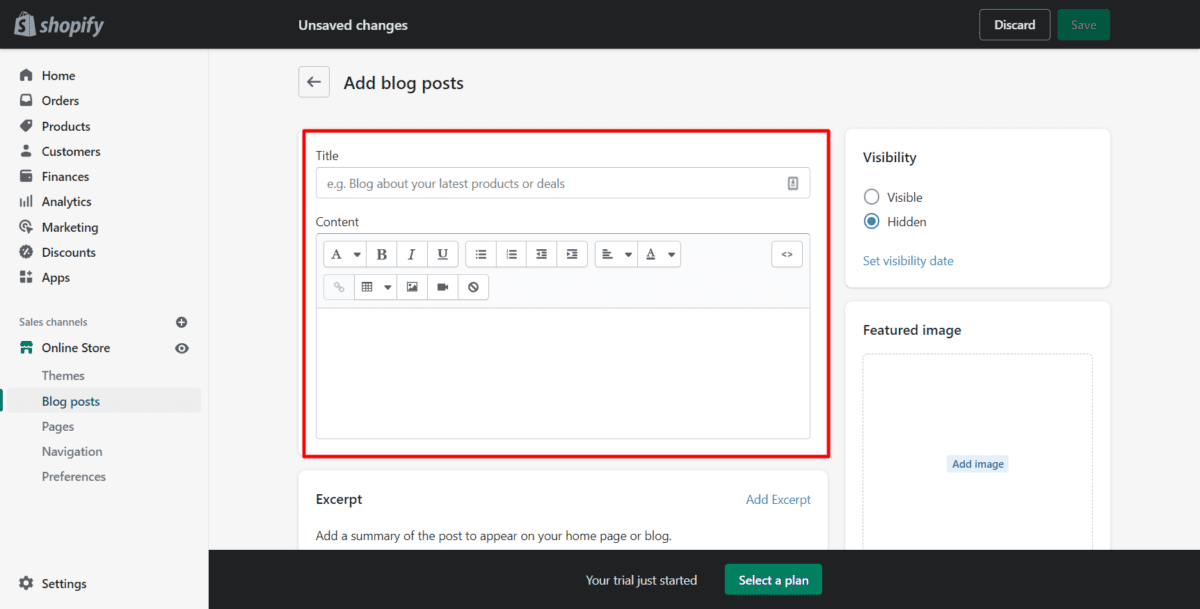Click the Shopify logo

[x=59, y=25]
